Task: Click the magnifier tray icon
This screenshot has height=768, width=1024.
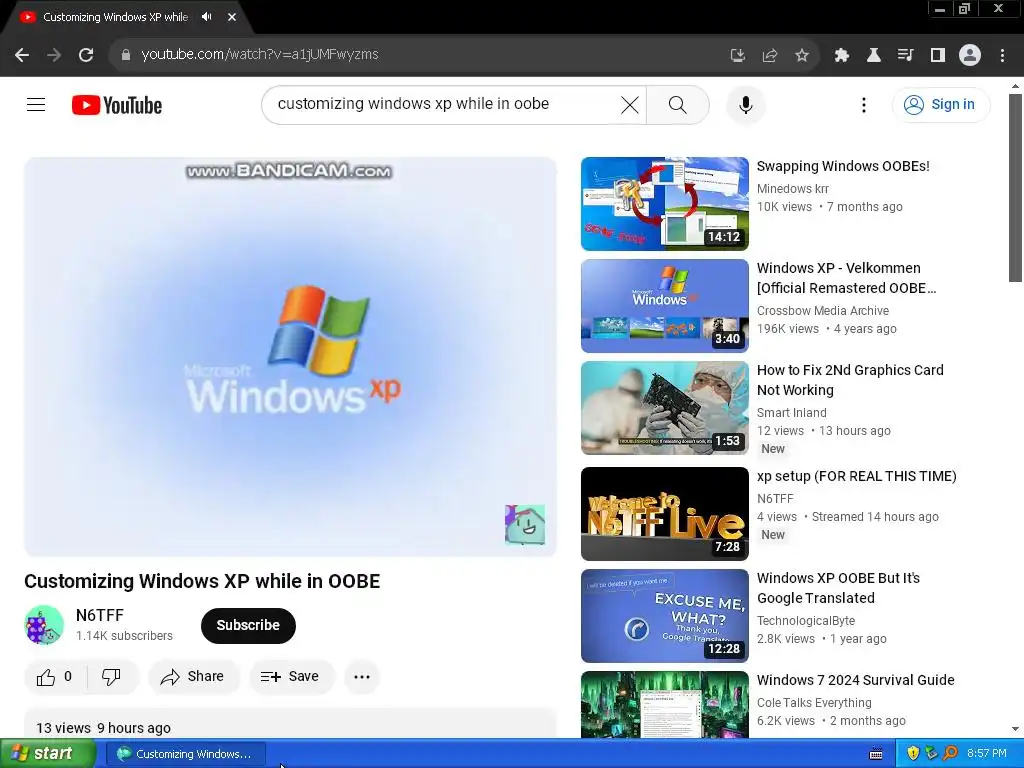Action: coord(950,754)
